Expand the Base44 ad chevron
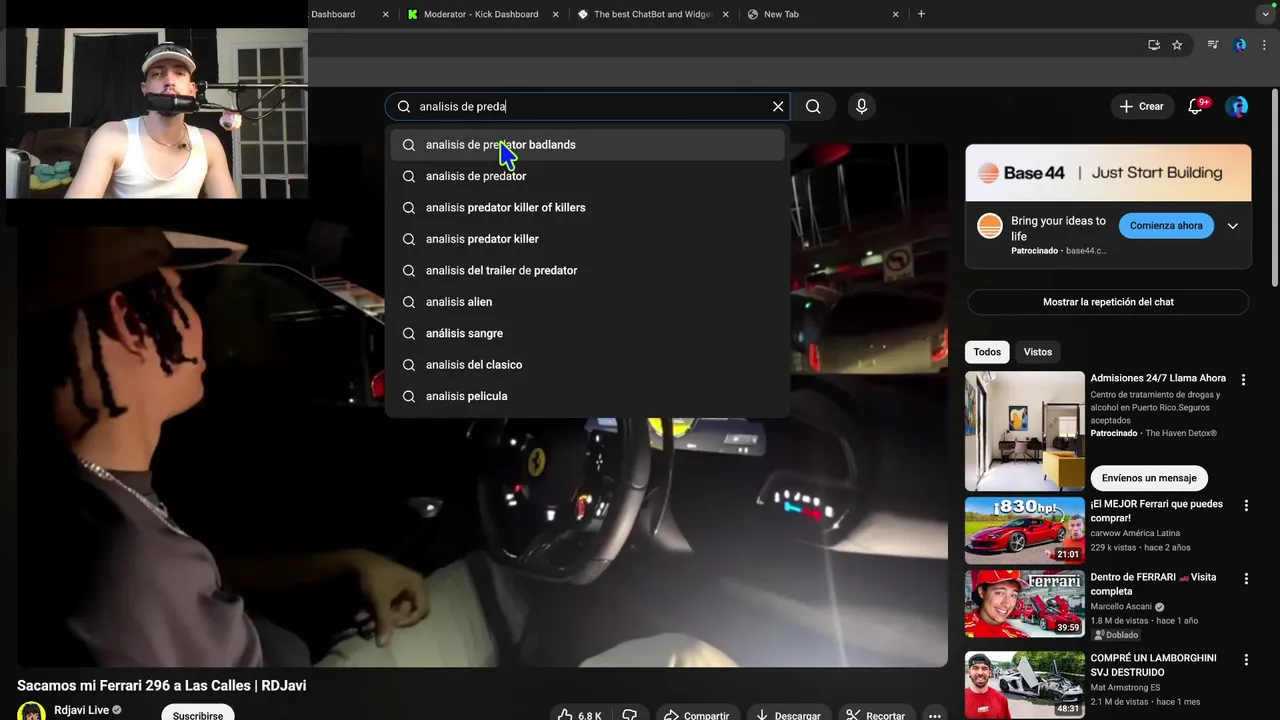 (1232, 226)
